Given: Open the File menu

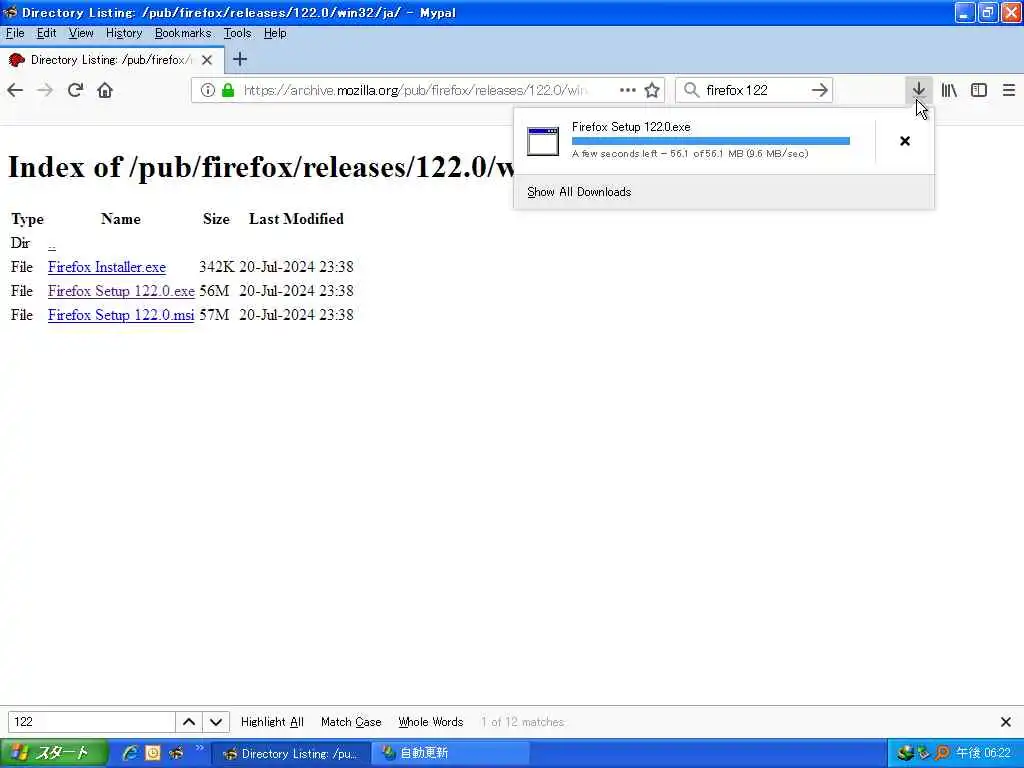Looking at the screenshot, I should click(x=15, y=33).
